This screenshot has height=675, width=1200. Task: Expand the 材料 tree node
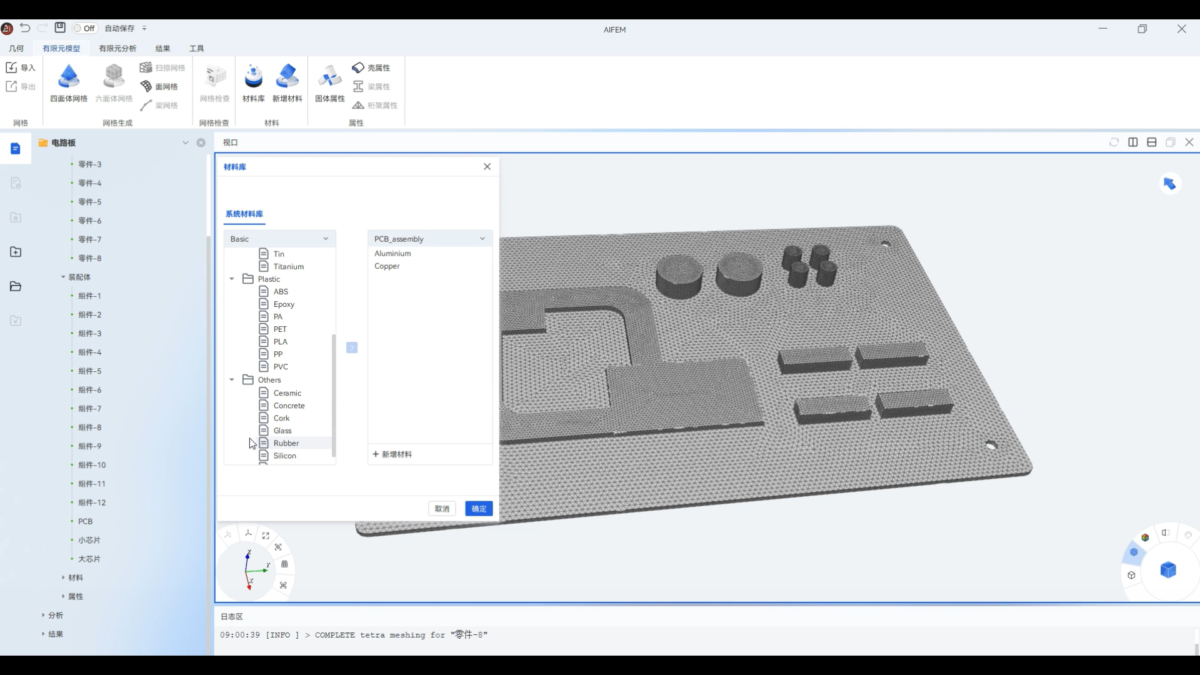click(x=63, y=577)
